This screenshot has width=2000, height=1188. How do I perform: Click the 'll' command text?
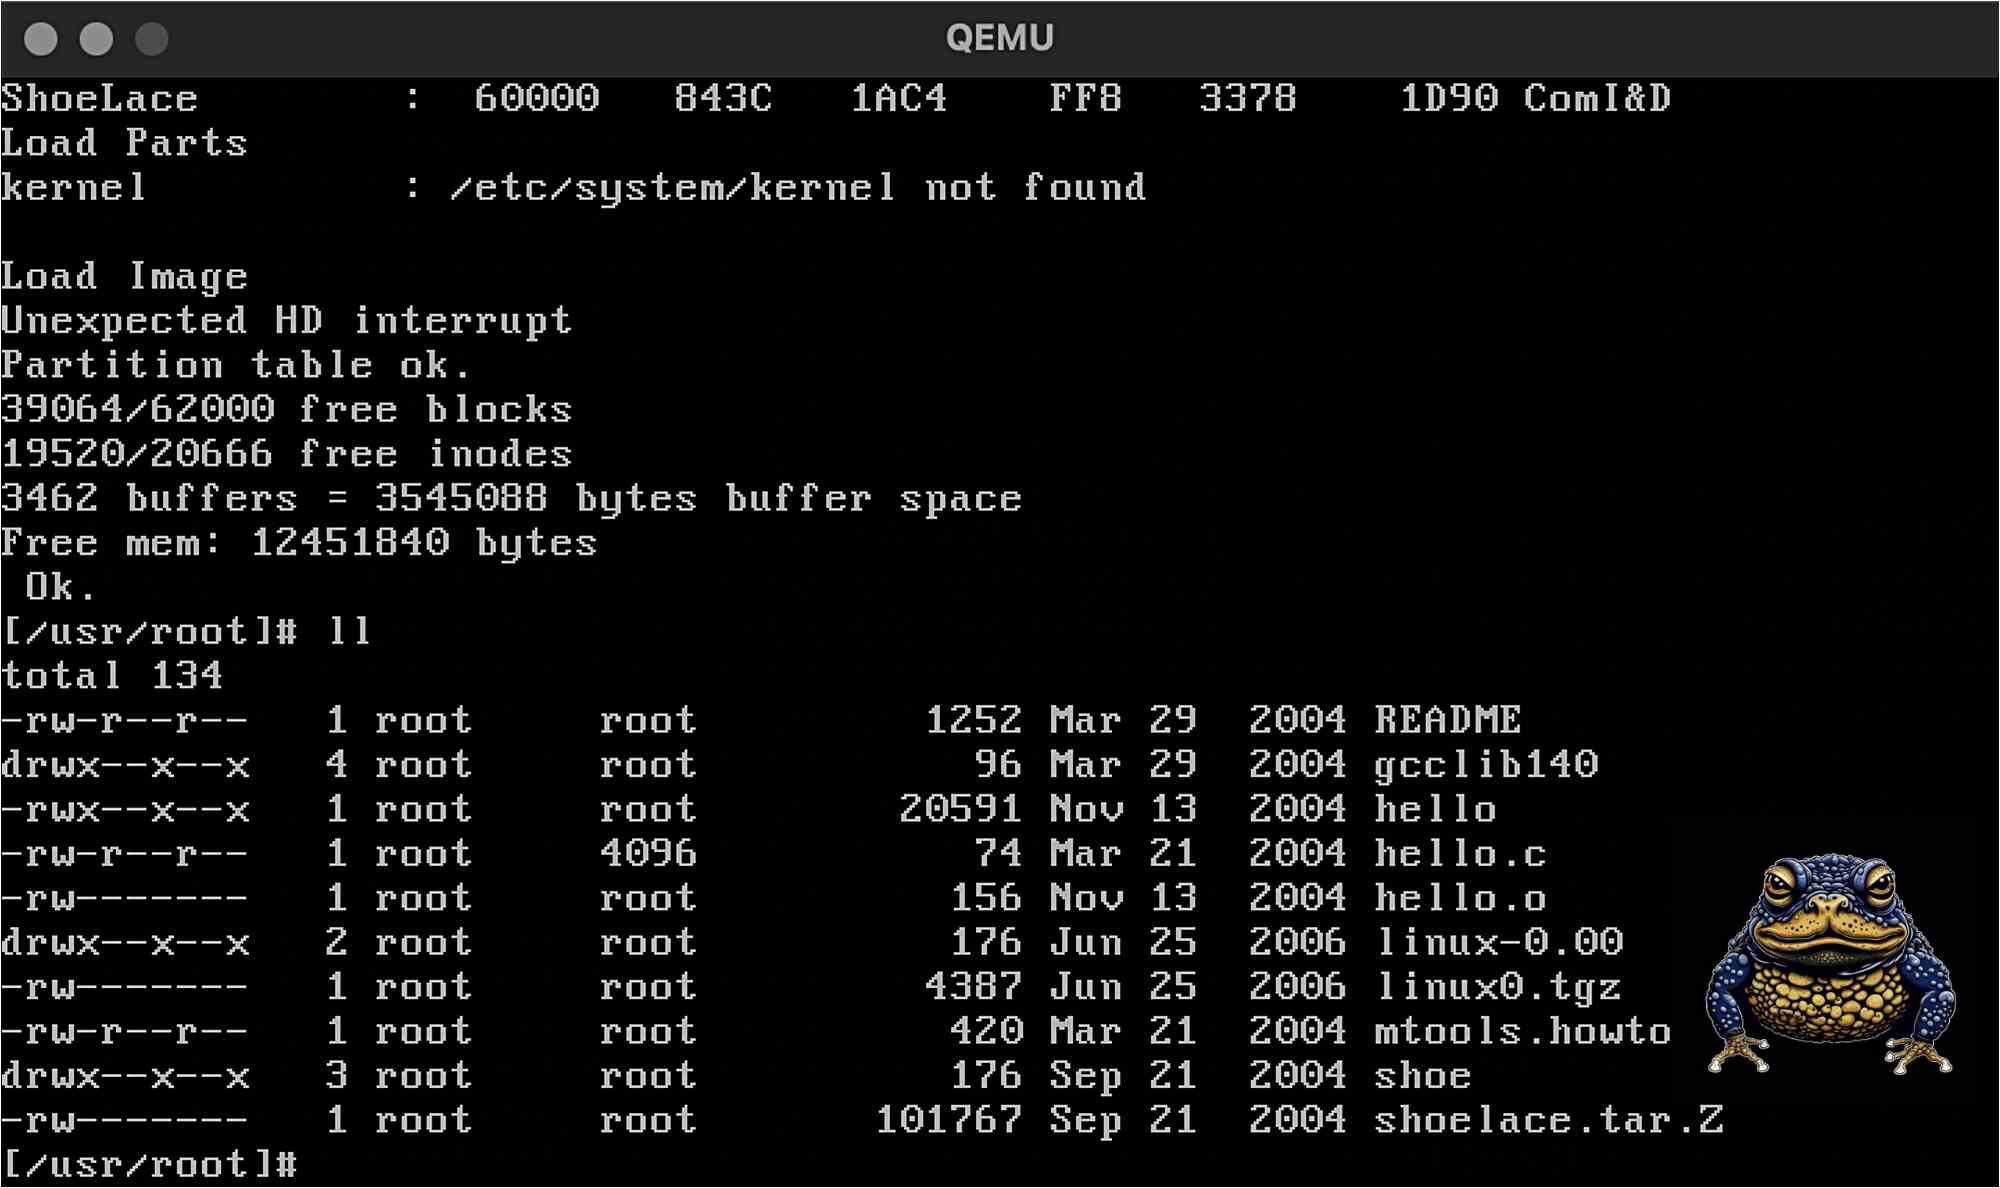point(349,631)
